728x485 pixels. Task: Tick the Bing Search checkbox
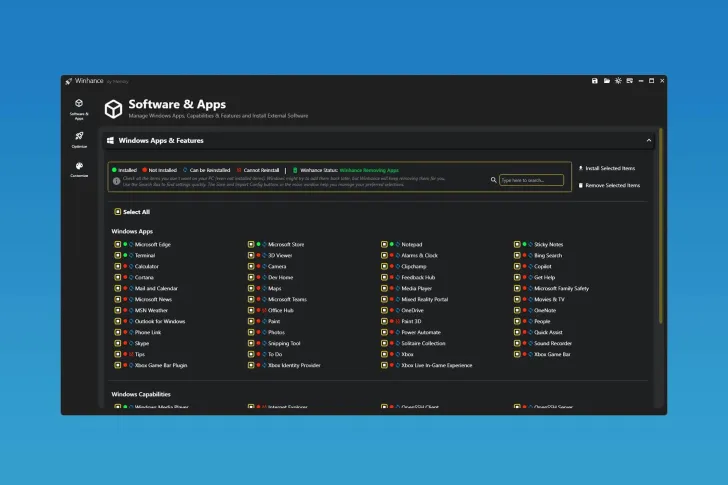pos(517,255)
